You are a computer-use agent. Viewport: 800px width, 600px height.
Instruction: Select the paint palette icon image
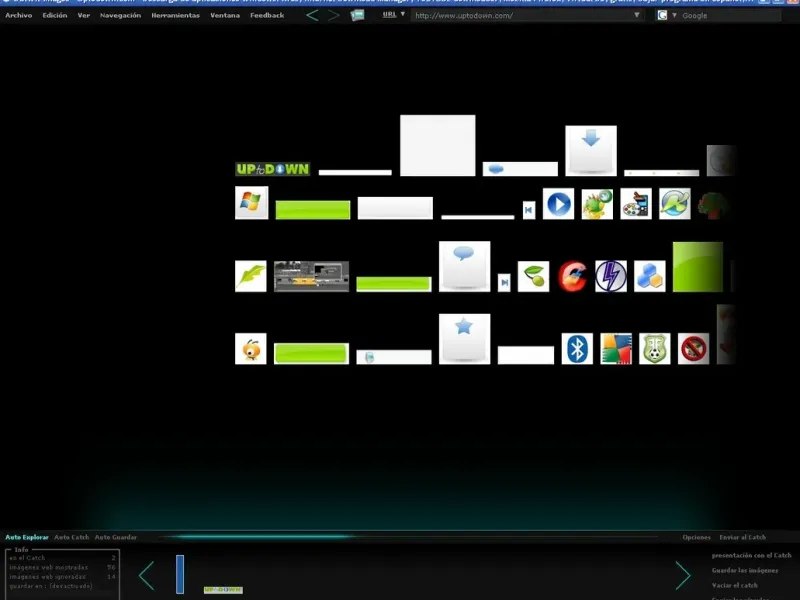(x=636, y=204)
